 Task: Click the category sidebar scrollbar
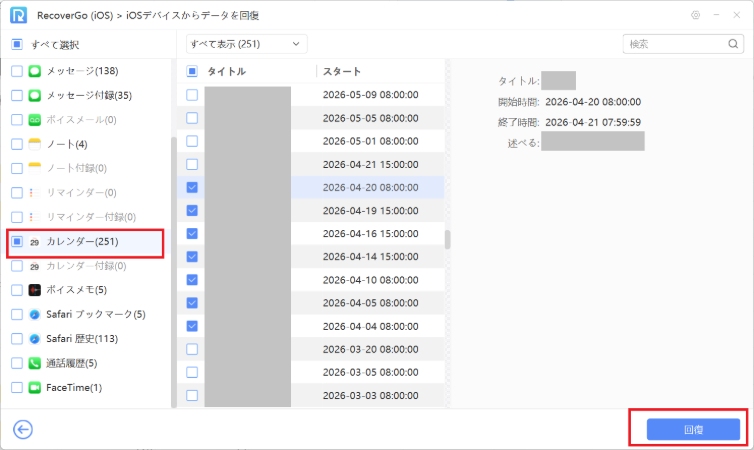pos(174,272)
